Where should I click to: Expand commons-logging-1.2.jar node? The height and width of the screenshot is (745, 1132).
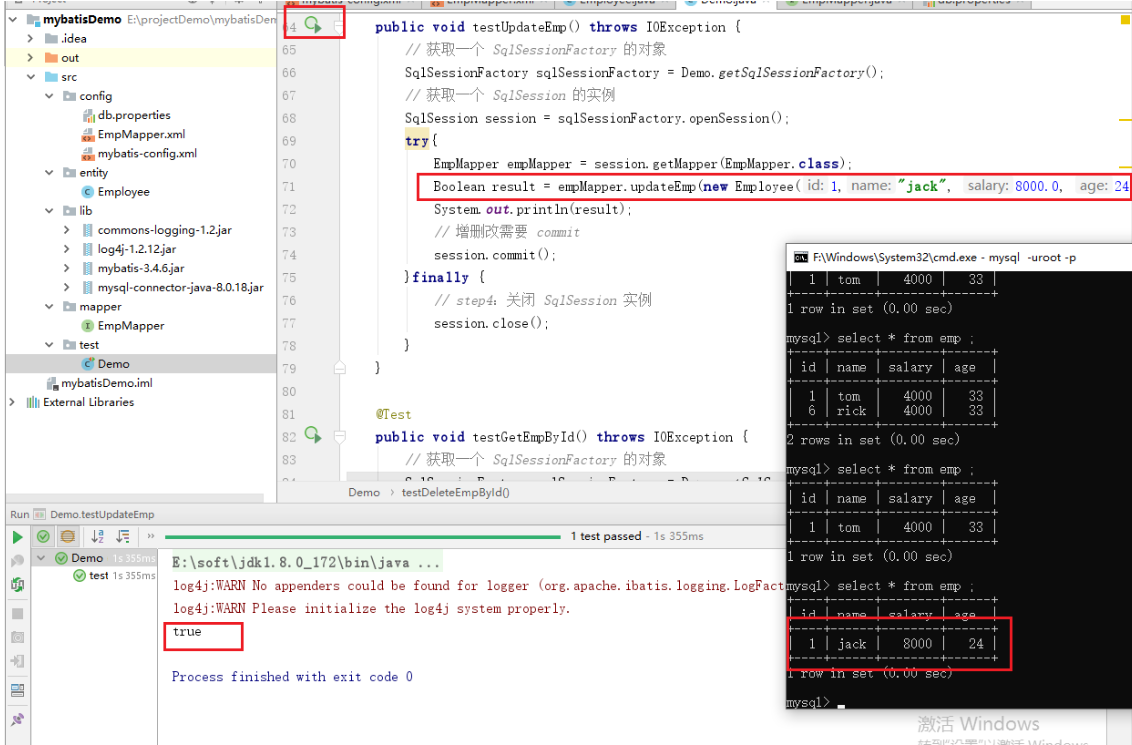coord(66,230)
